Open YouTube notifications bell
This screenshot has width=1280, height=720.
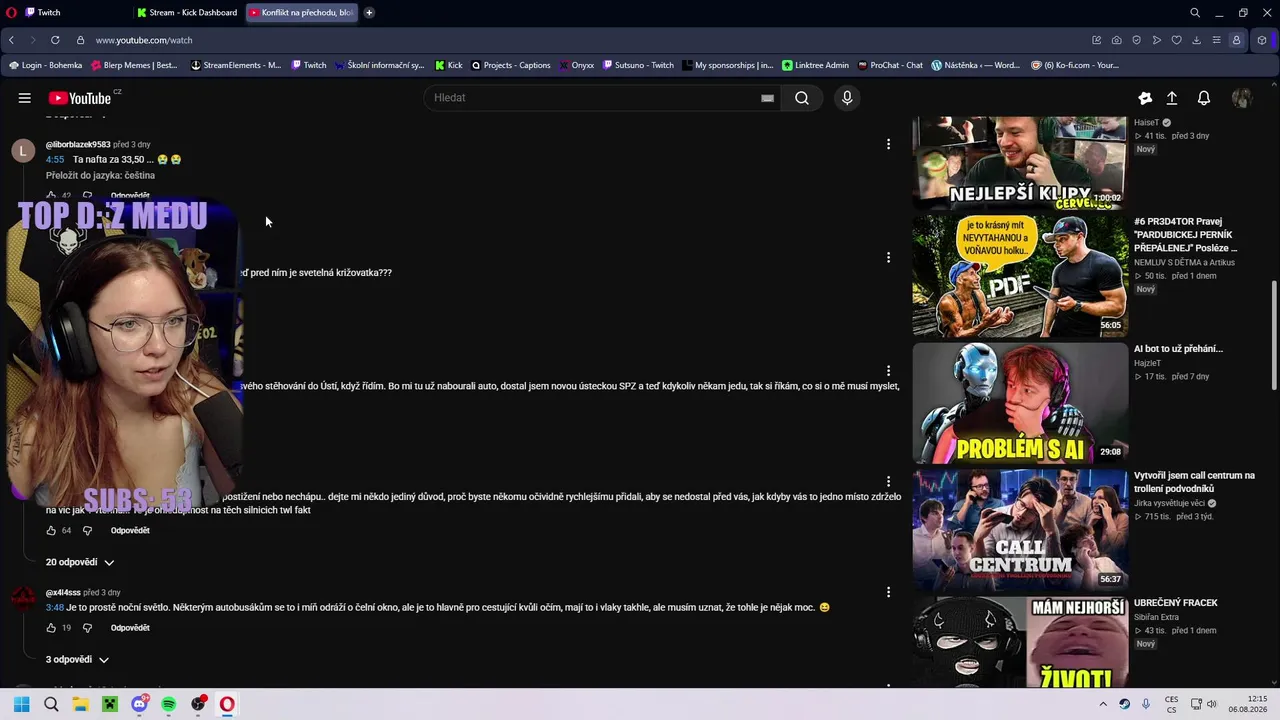coord(1204,98)
